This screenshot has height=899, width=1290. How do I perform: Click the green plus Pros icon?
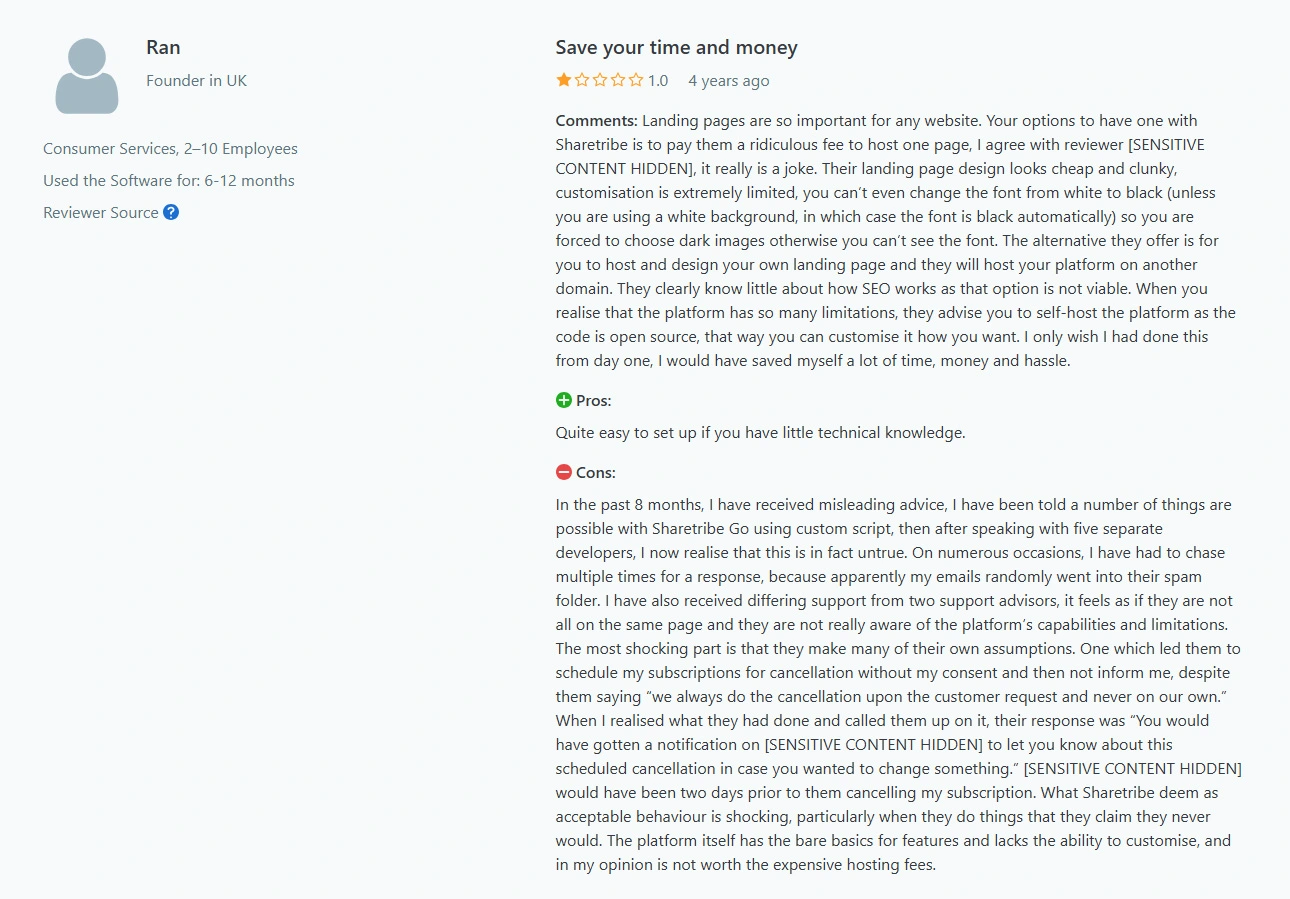(x=564, y=400)
